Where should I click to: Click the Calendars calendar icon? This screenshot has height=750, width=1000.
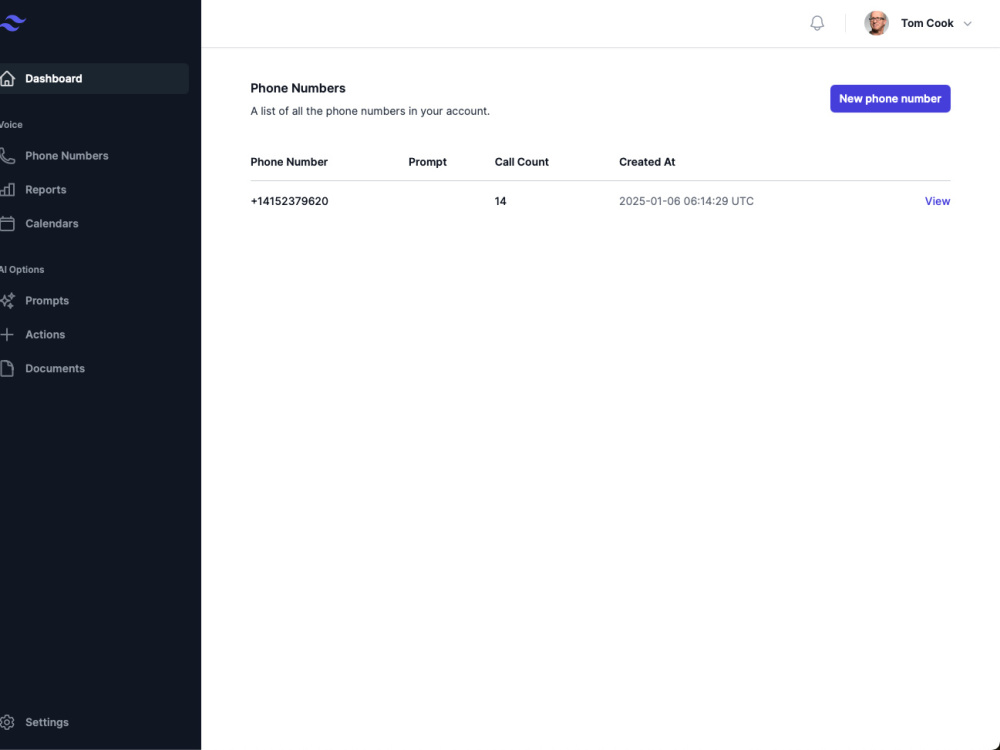(7, 223)
